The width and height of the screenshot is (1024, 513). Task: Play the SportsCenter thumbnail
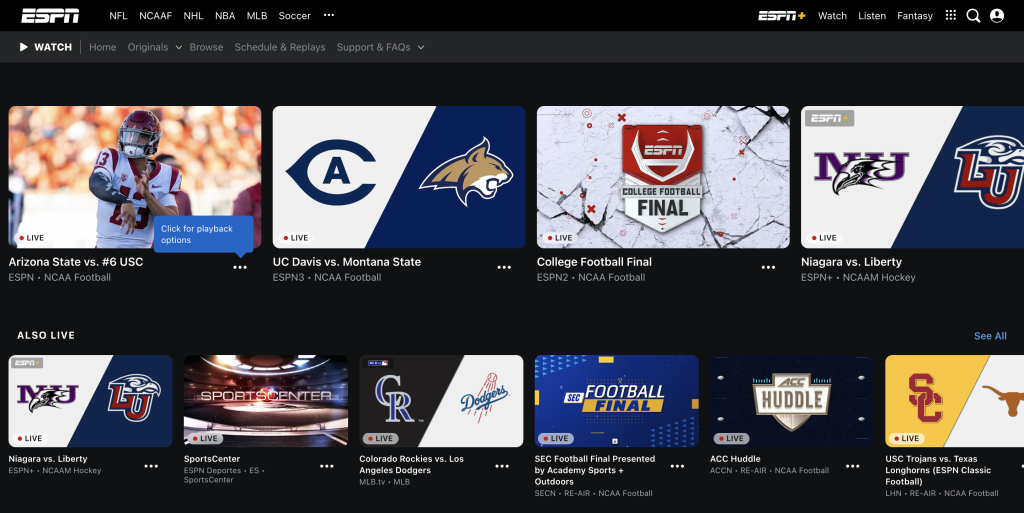pyautogui.click(x=266, y=401)
